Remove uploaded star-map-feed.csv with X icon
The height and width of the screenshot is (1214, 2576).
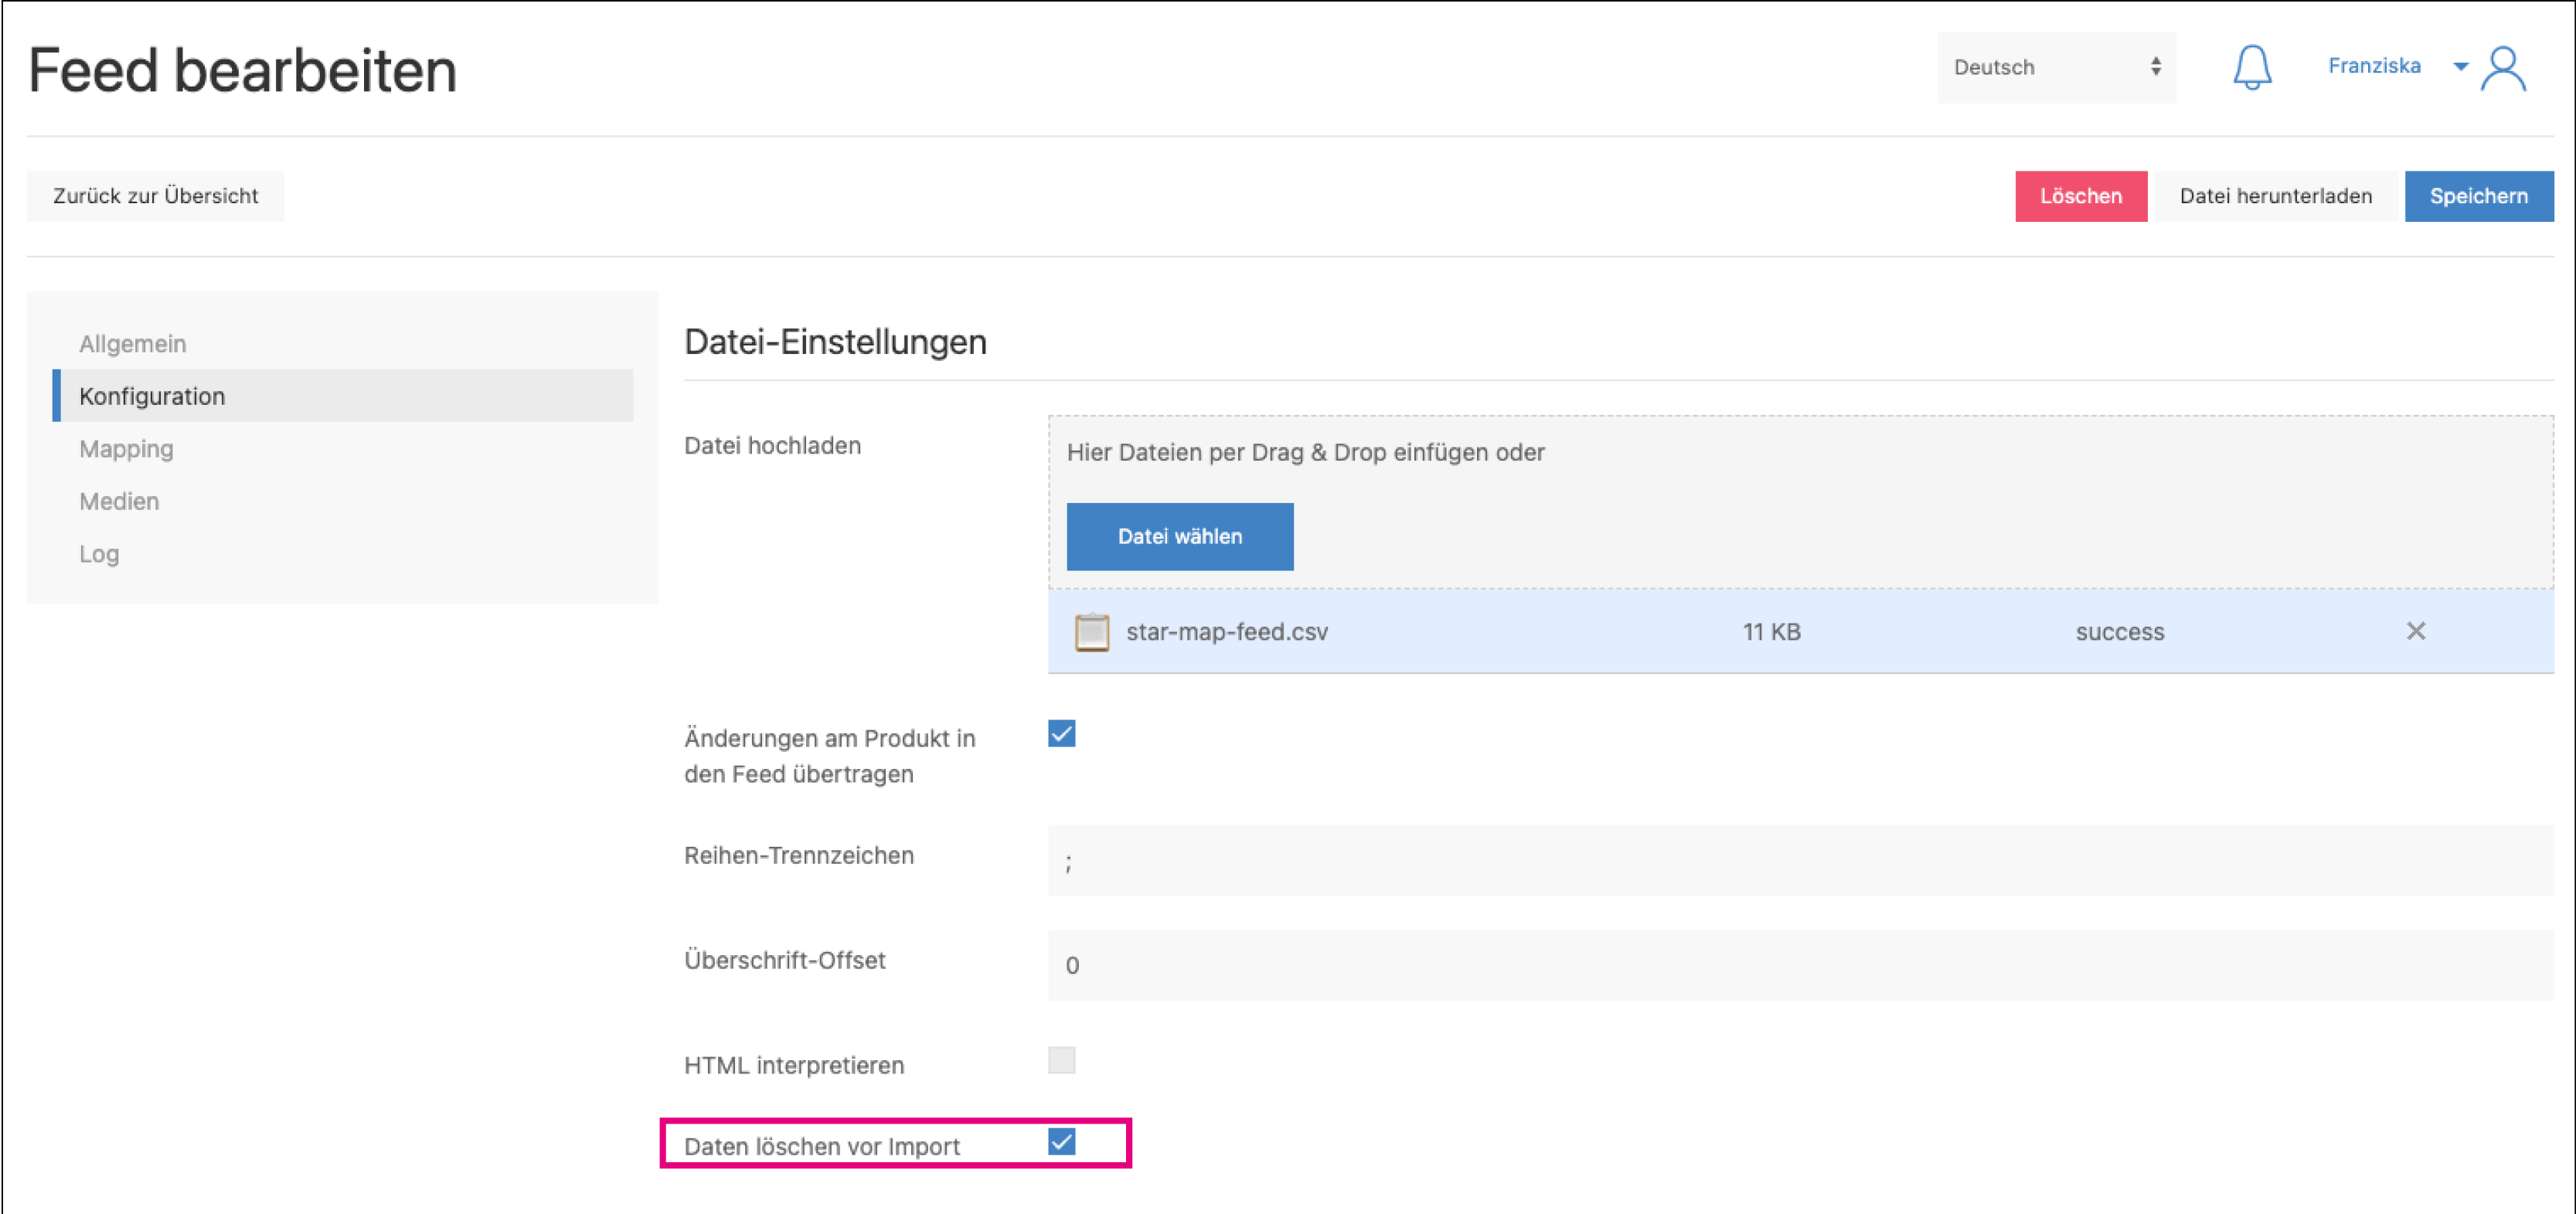coord(2415,631)
